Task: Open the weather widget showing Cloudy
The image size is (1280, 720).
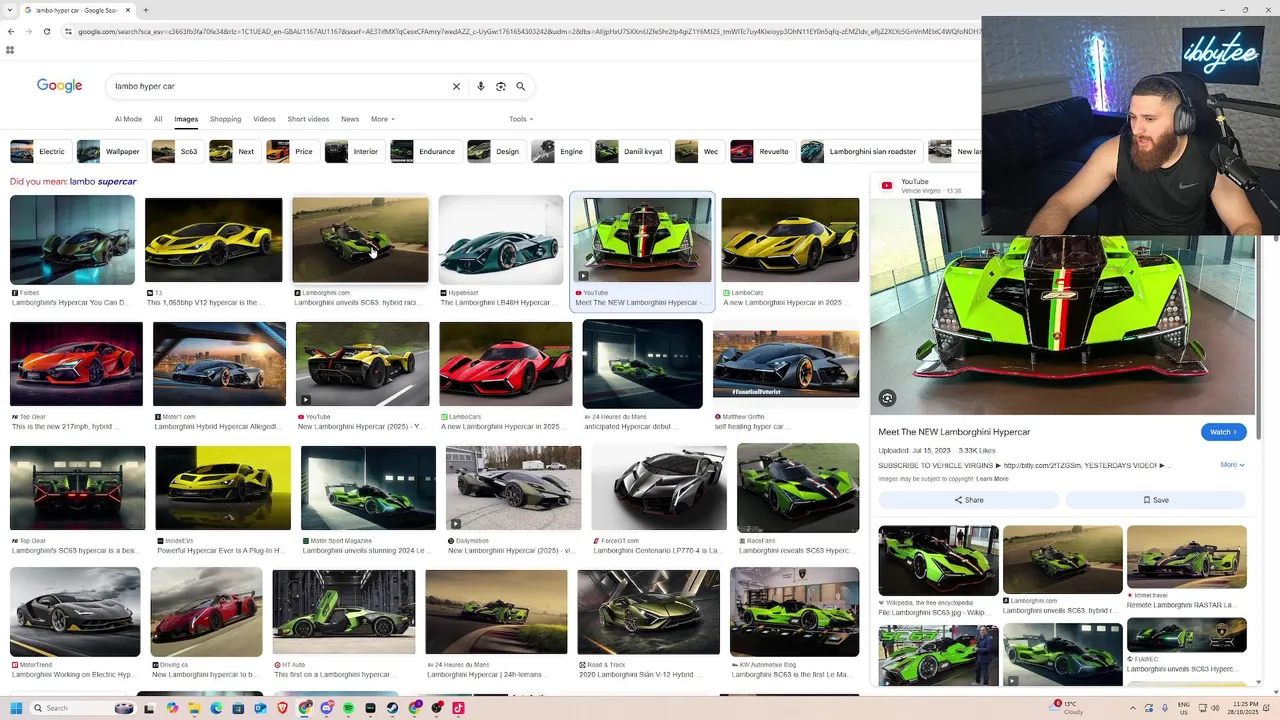Action: (x=1068, y=708)
